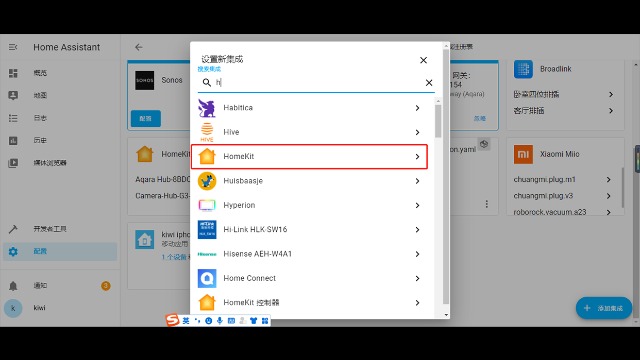Image resolution: width=640 pixels, height=360 pixels.
Task: Open the kiwi user profile avatar
Action: coord(13,308)
